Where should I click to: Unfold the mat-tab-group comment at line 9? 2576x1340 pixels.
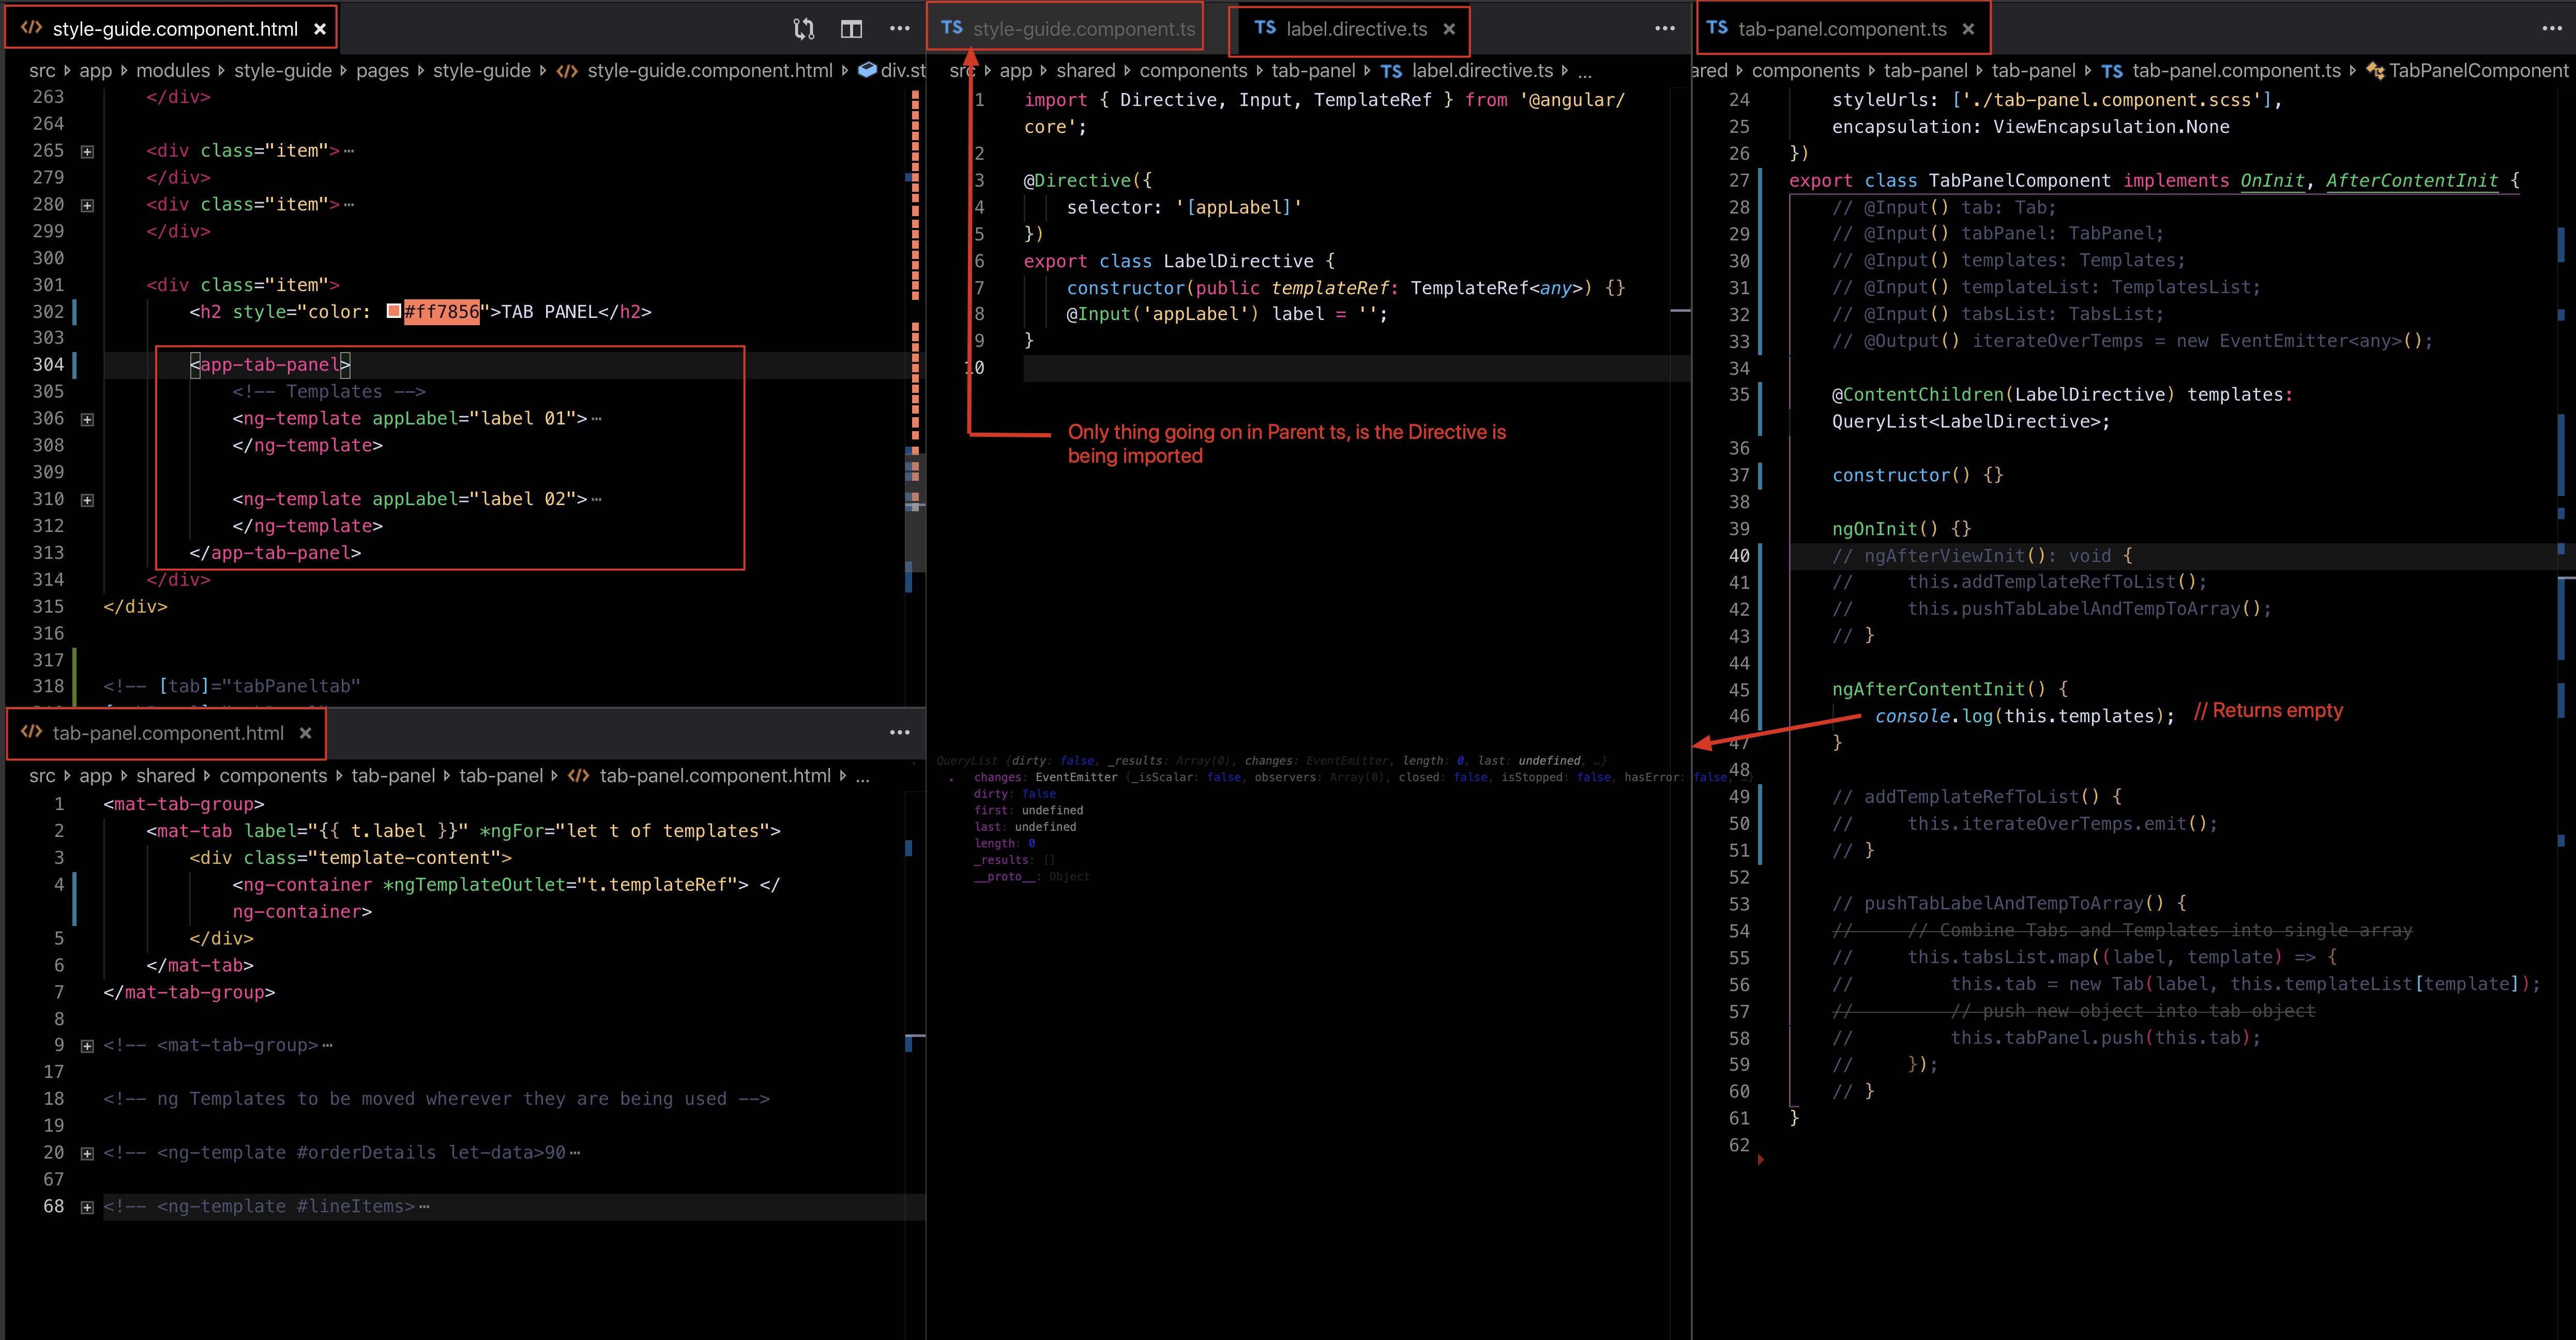tap(87, 1046)
